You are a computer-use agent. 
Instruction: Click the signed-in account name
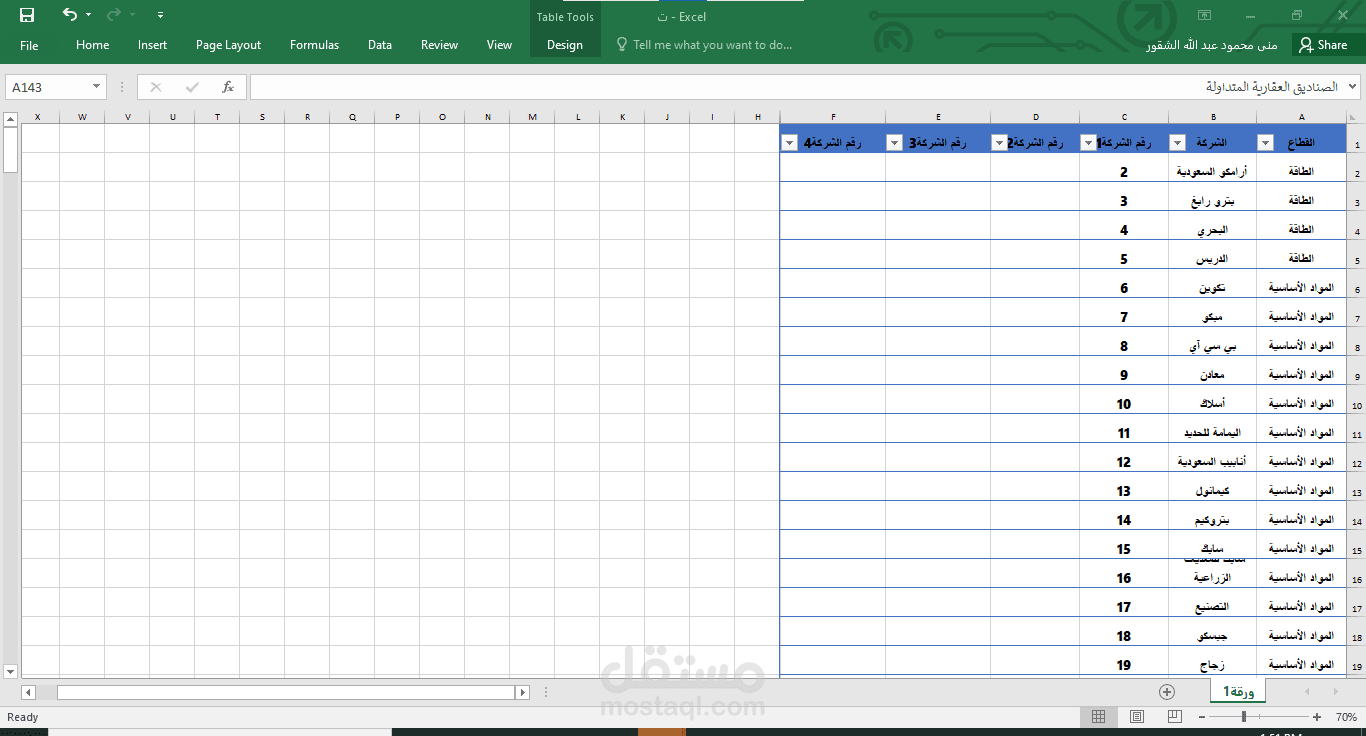[x=1210, y=45]
